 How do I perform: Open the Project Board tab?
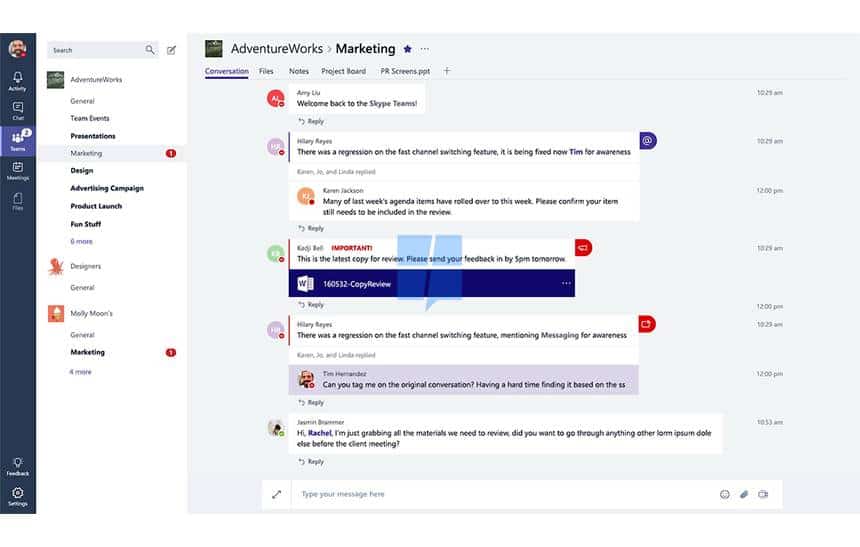pos(343,71)
